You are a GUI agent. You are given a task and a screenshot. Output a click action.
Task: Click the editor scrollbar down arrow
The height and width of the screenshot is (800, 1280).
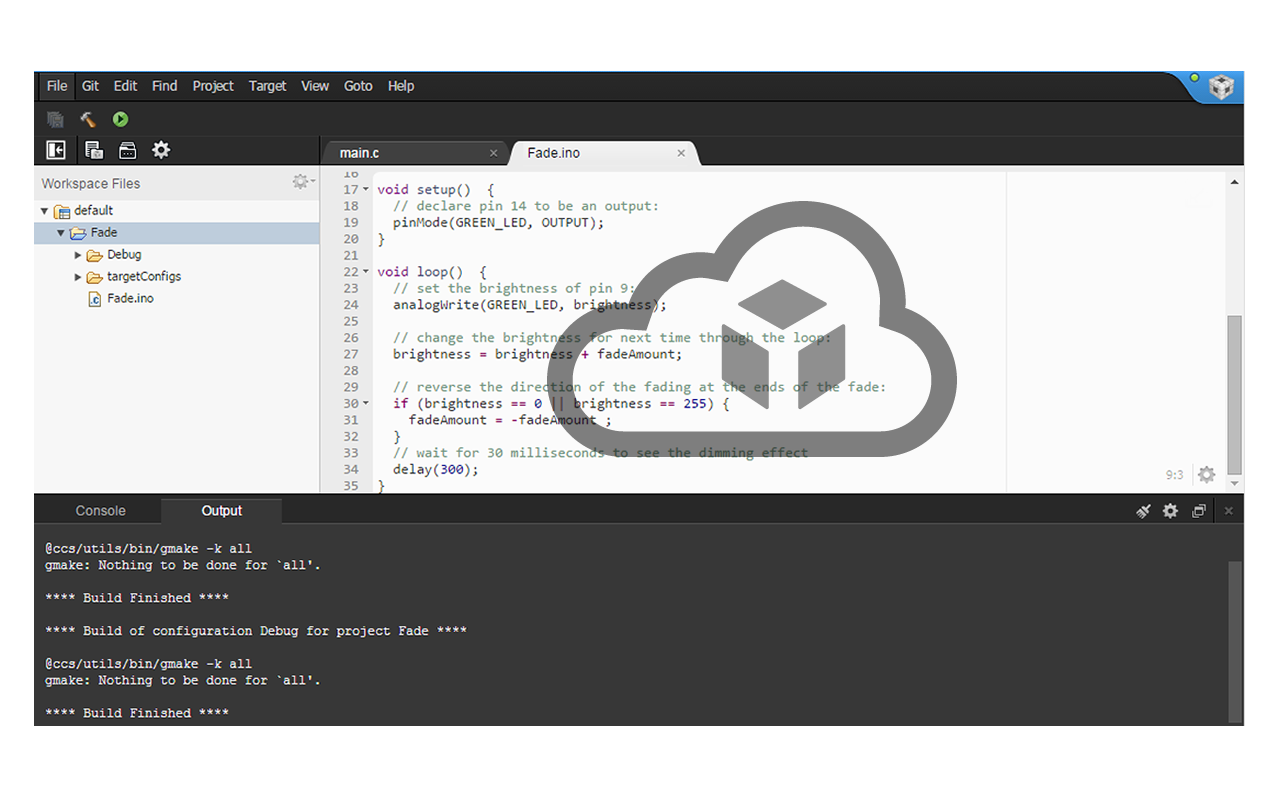point(1235,483)
